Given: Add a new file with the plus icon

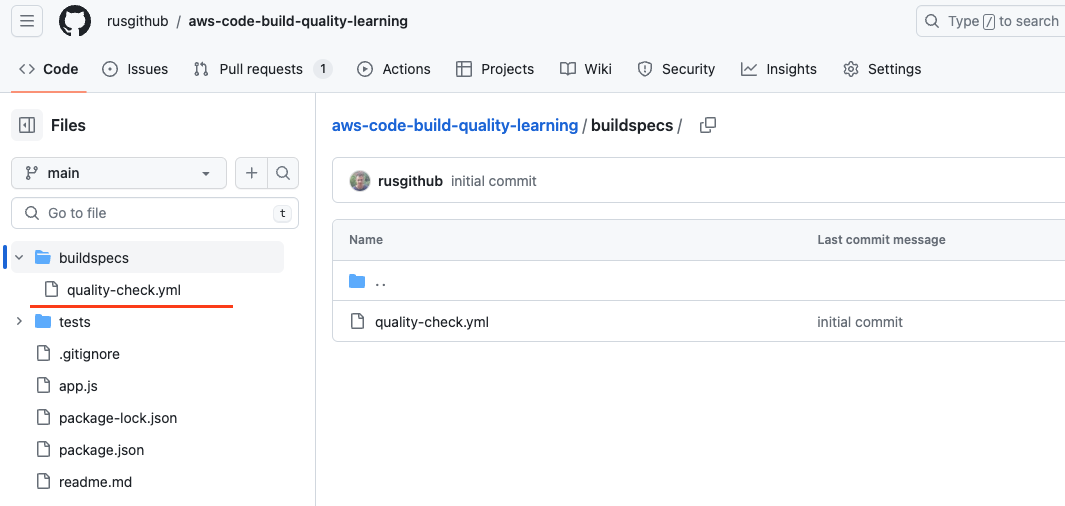Looking at the screenshot, I should 251,173.
